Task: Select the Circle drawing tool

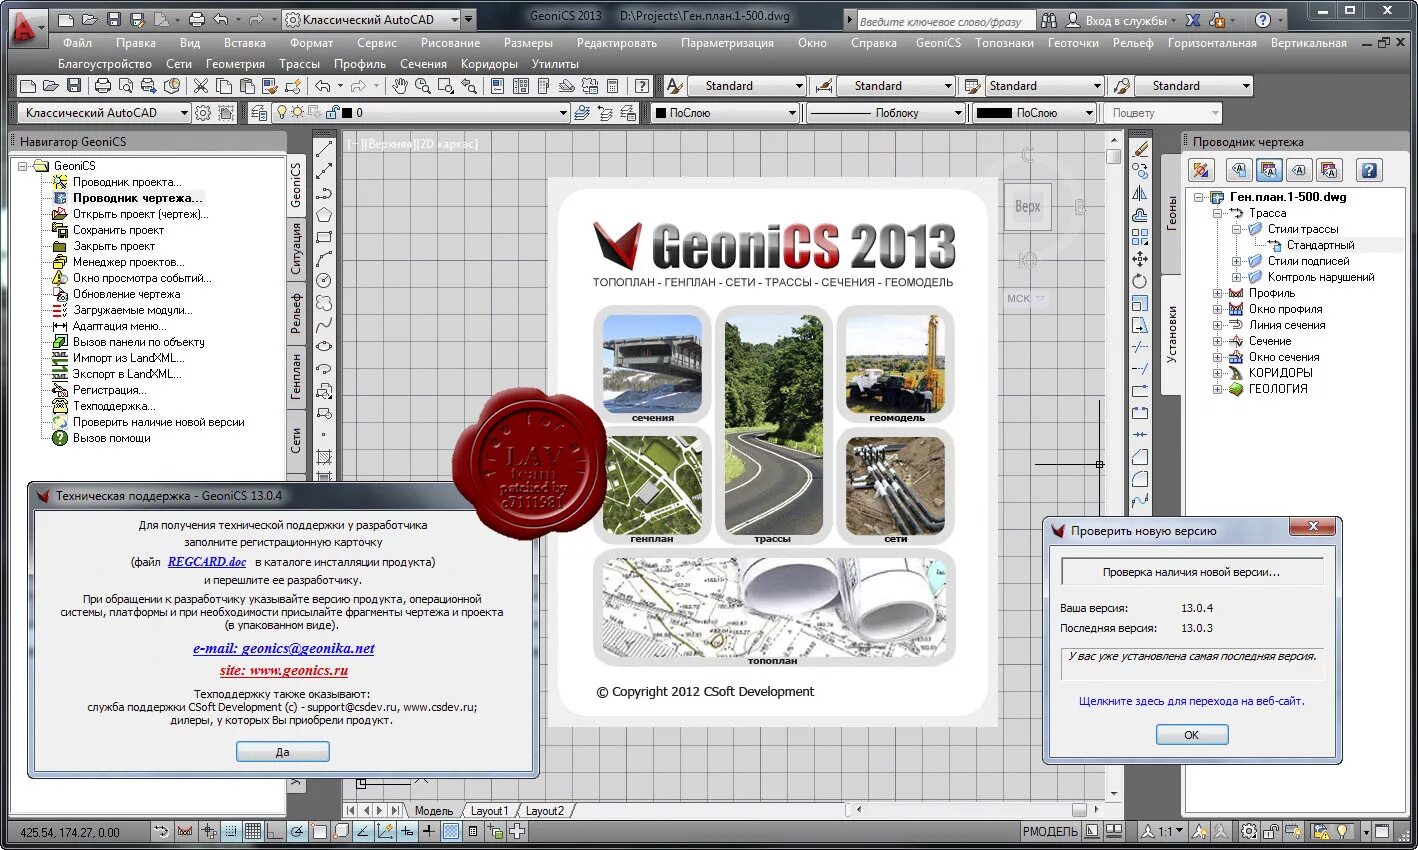Action: [x=324, y=281]
